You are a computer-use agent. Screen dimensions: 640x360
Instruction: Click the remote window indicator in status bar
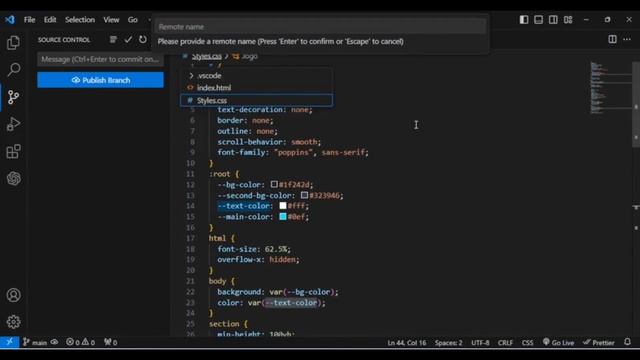(x=9, y=342)
